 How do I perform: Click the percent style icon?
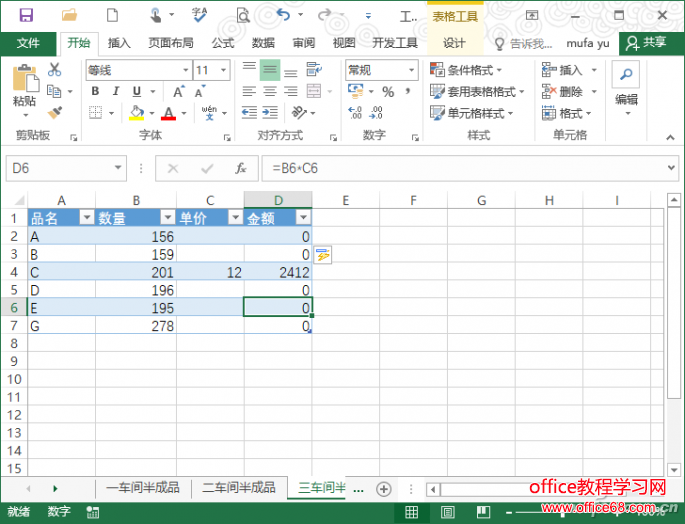click(x=387, y=92)
